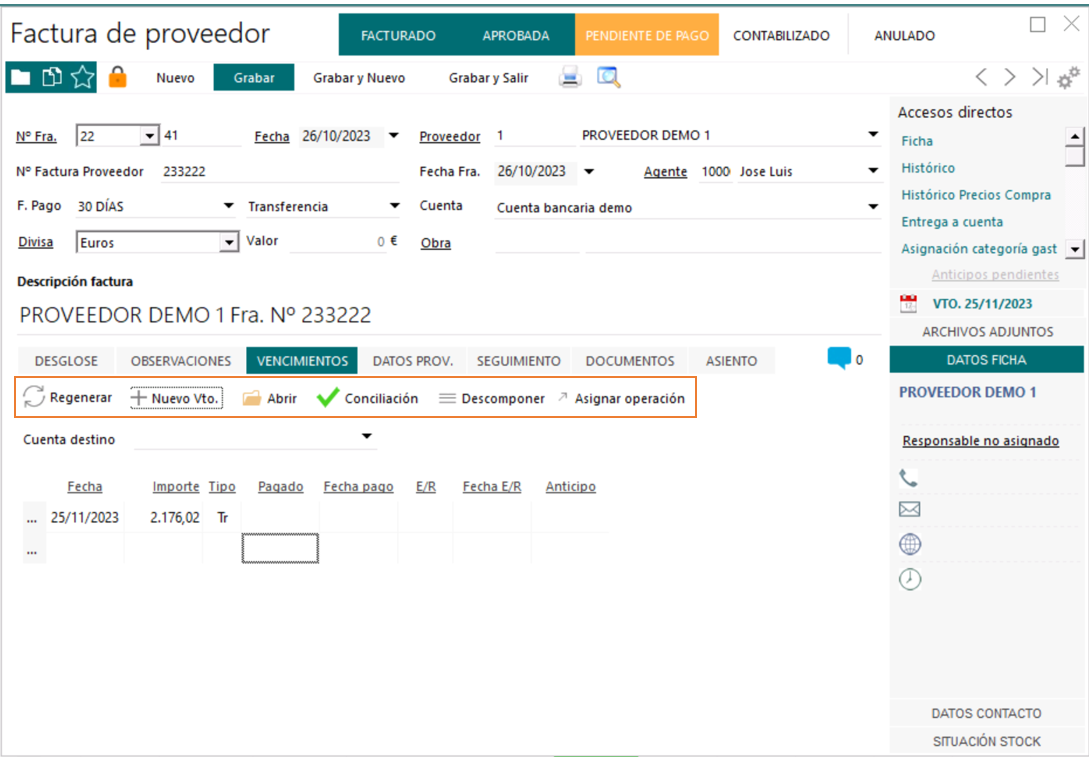The width and height of the screenshot is (1089, 759).
Task: Expand DATOS CONTACTO section
Action: pyautogui.click(x=986, y=713)
